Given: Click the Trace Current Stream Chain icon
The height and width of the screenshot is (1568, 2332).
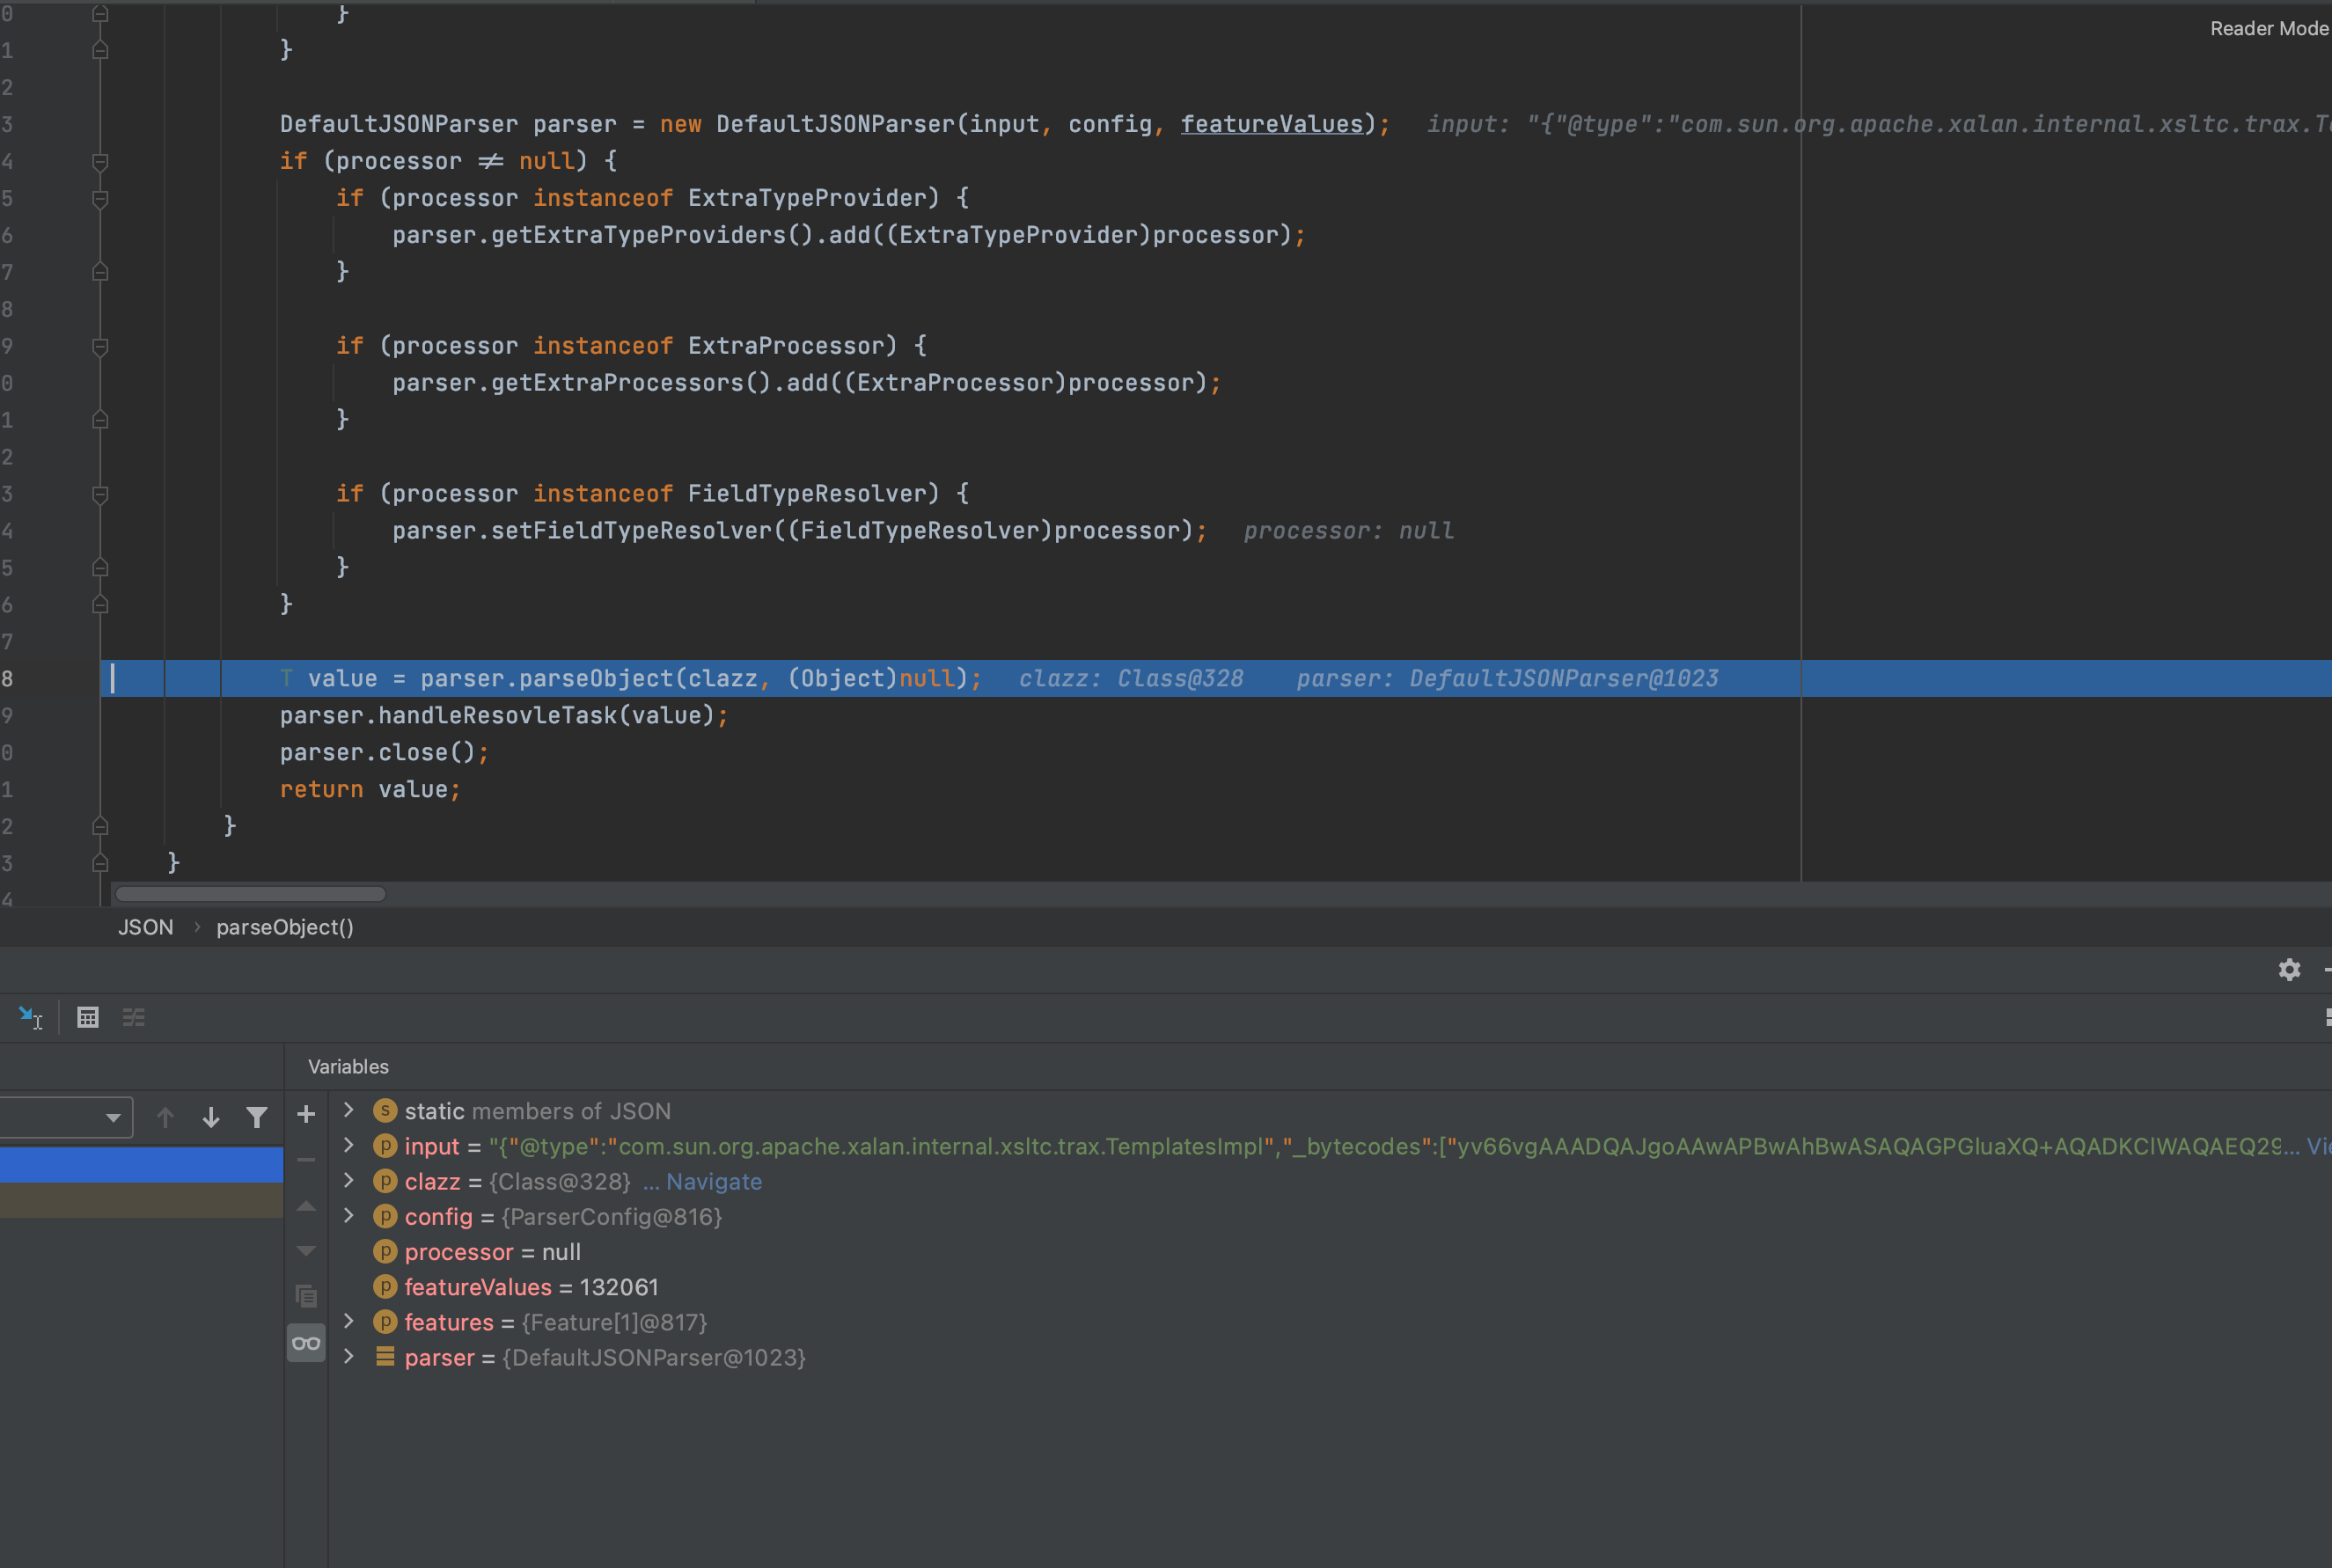Looking at the screenshot, I should pyautogui.click(x=134, y=1017).
